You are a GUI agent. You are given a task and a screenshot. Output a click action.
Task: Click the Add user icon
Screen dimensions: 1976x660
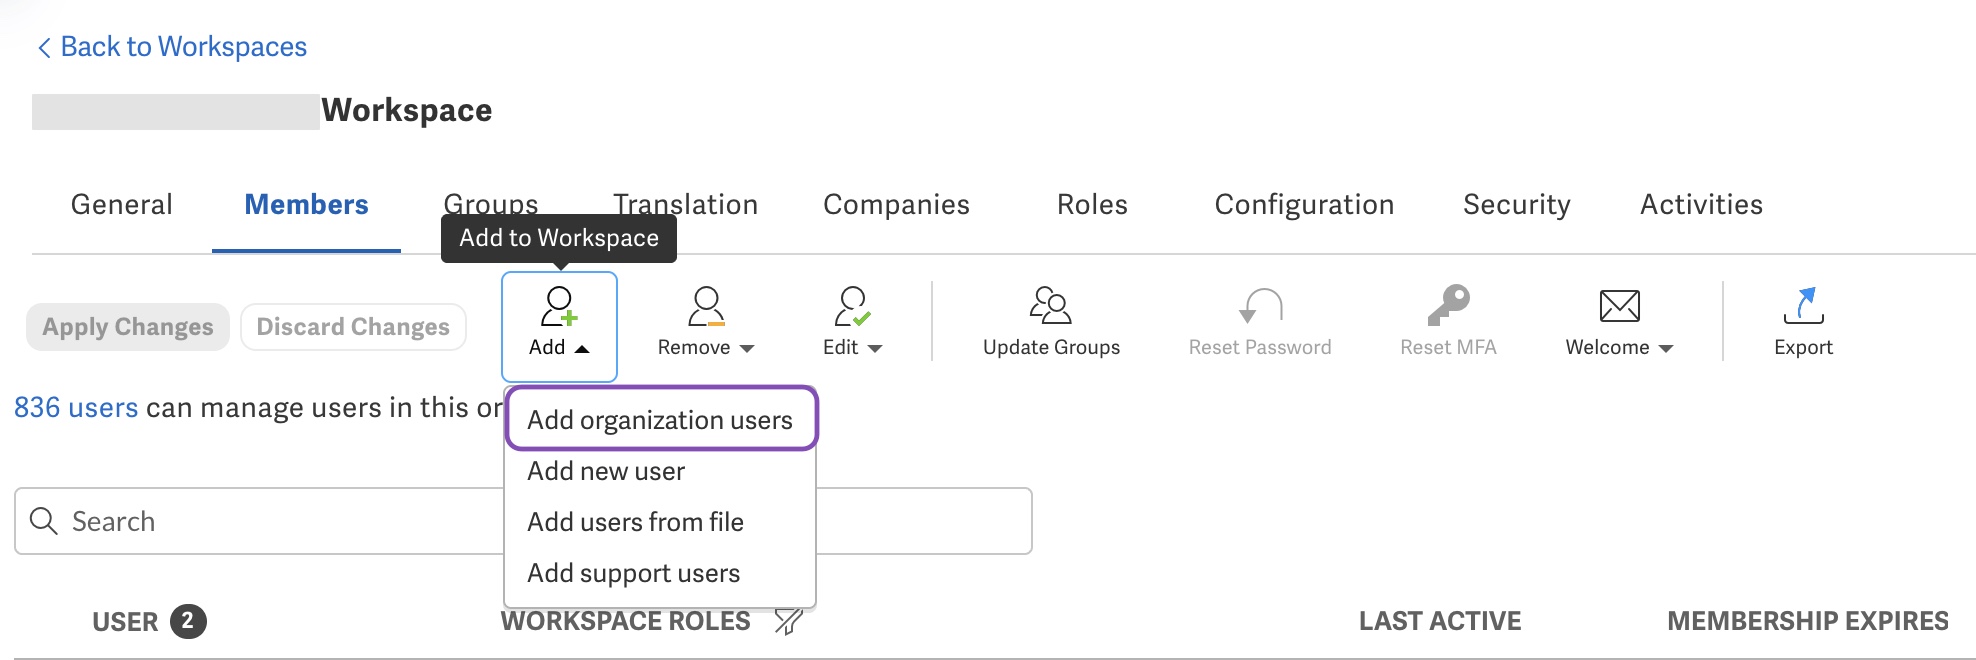pos(559,306)
